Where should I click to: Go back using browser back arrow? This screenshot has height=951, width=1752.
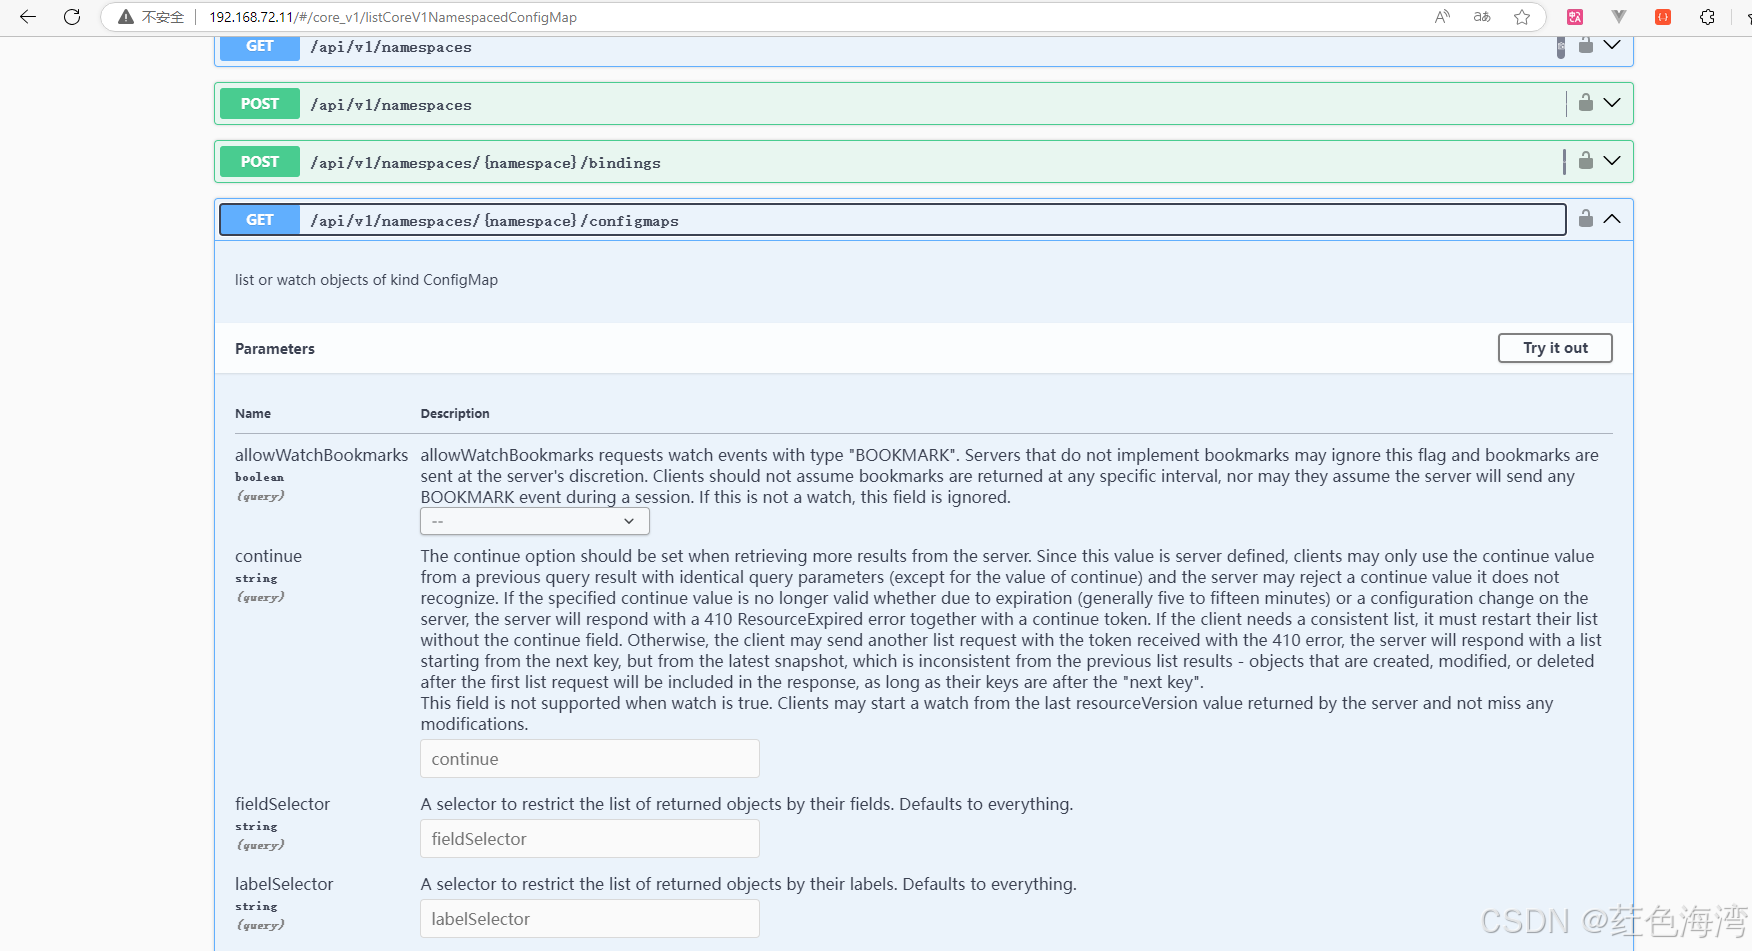pyautogui.click(x=28, y=17)
